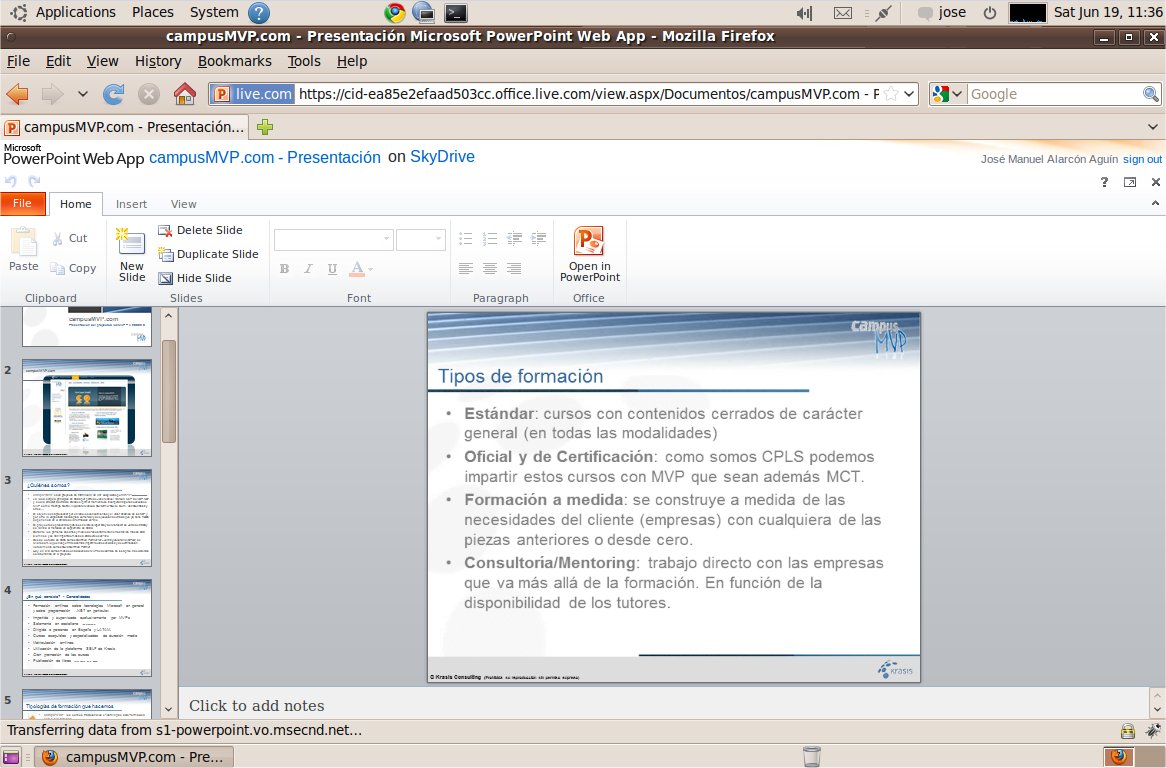Add a New Slide
Screen dimensions: 1166x768
132,255
